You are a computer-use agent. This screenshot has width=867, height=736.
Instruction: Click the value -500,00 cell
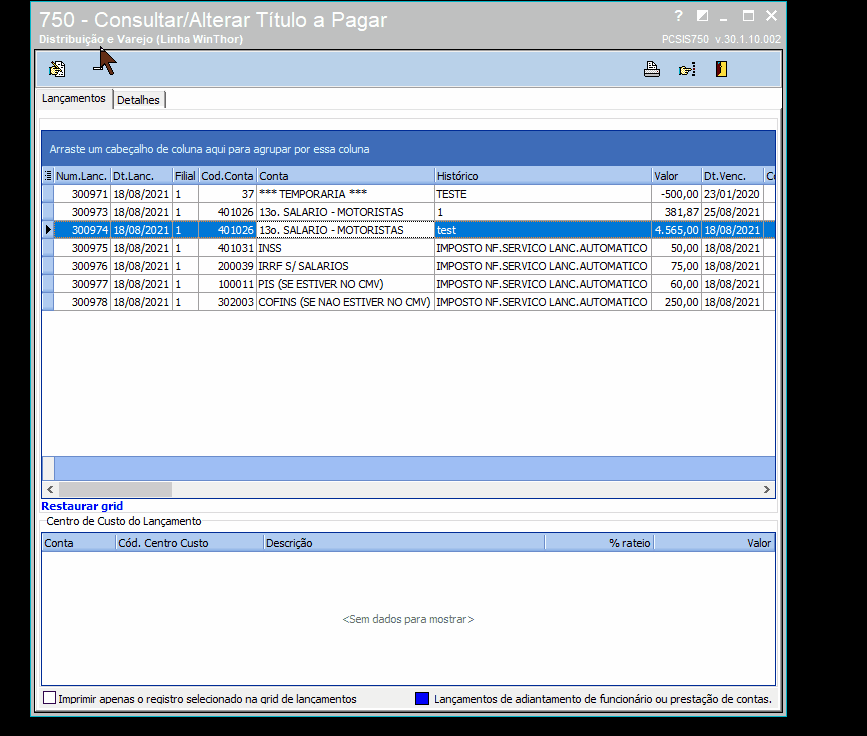[677, 194]
